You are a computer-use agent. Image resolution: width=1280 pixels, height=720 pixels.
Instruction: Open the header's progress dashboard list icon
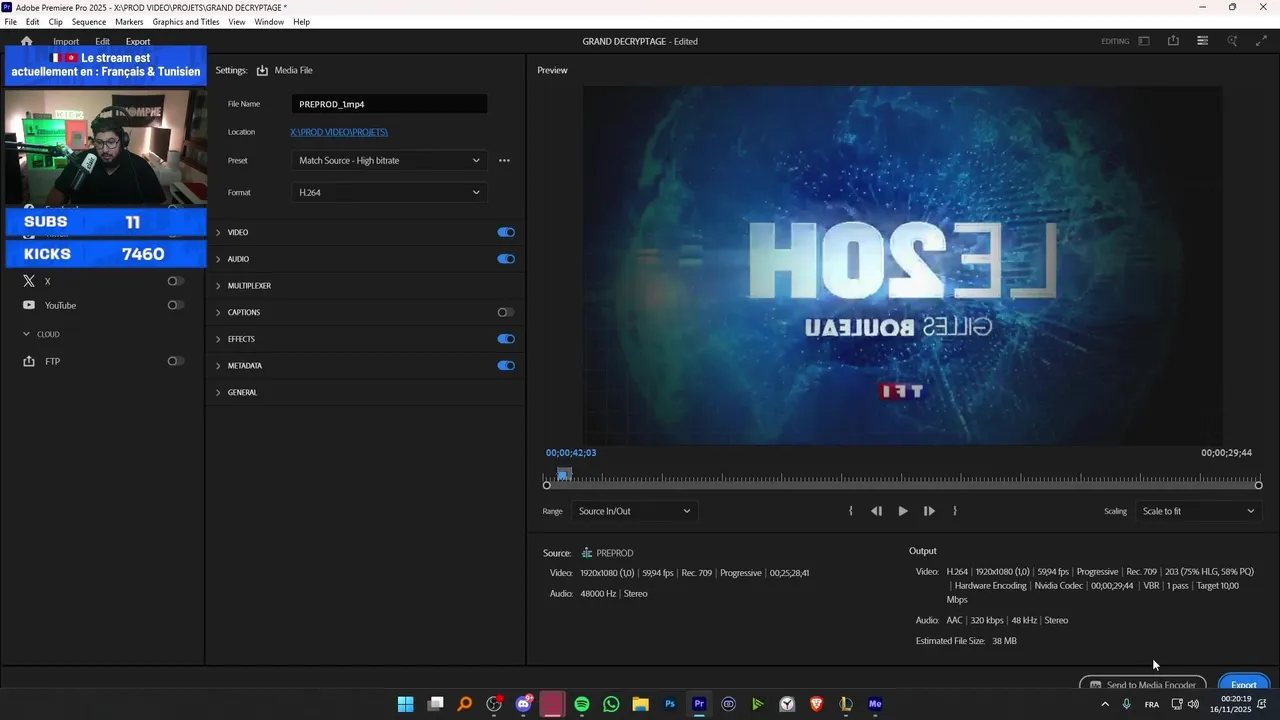1202,41
